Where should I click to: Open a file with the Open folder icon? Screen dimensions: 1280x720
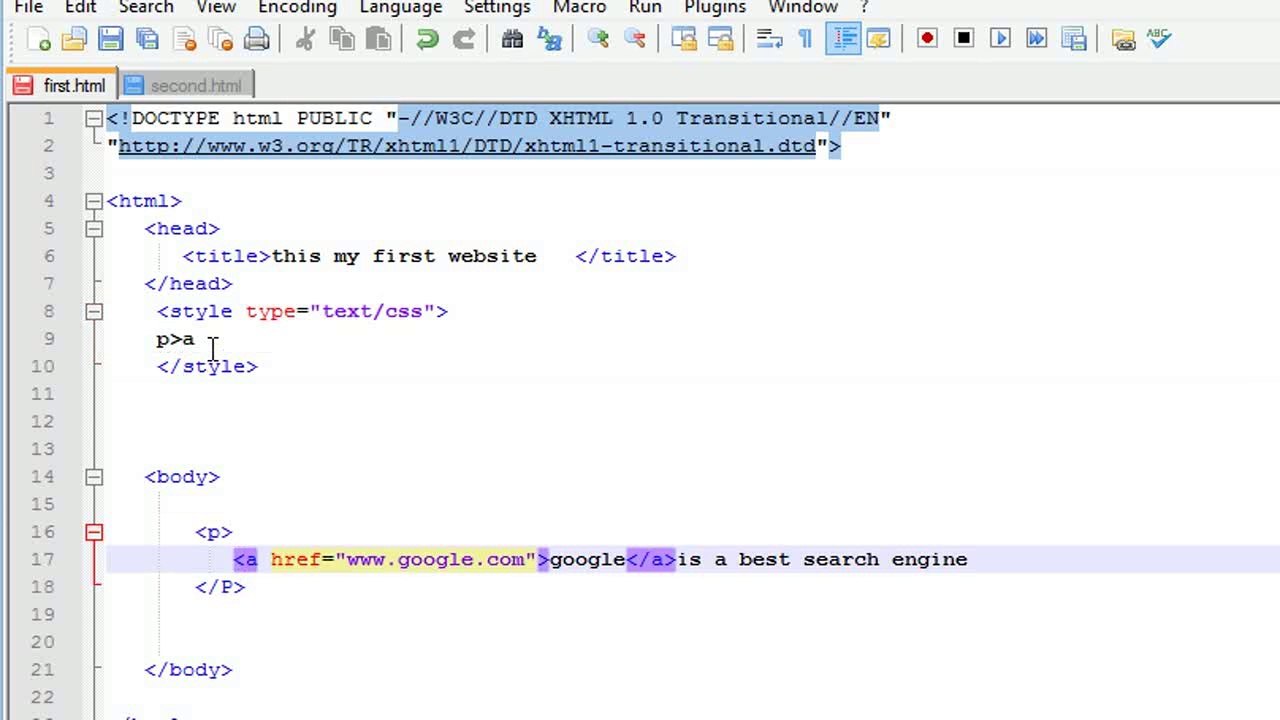[74, 39]
